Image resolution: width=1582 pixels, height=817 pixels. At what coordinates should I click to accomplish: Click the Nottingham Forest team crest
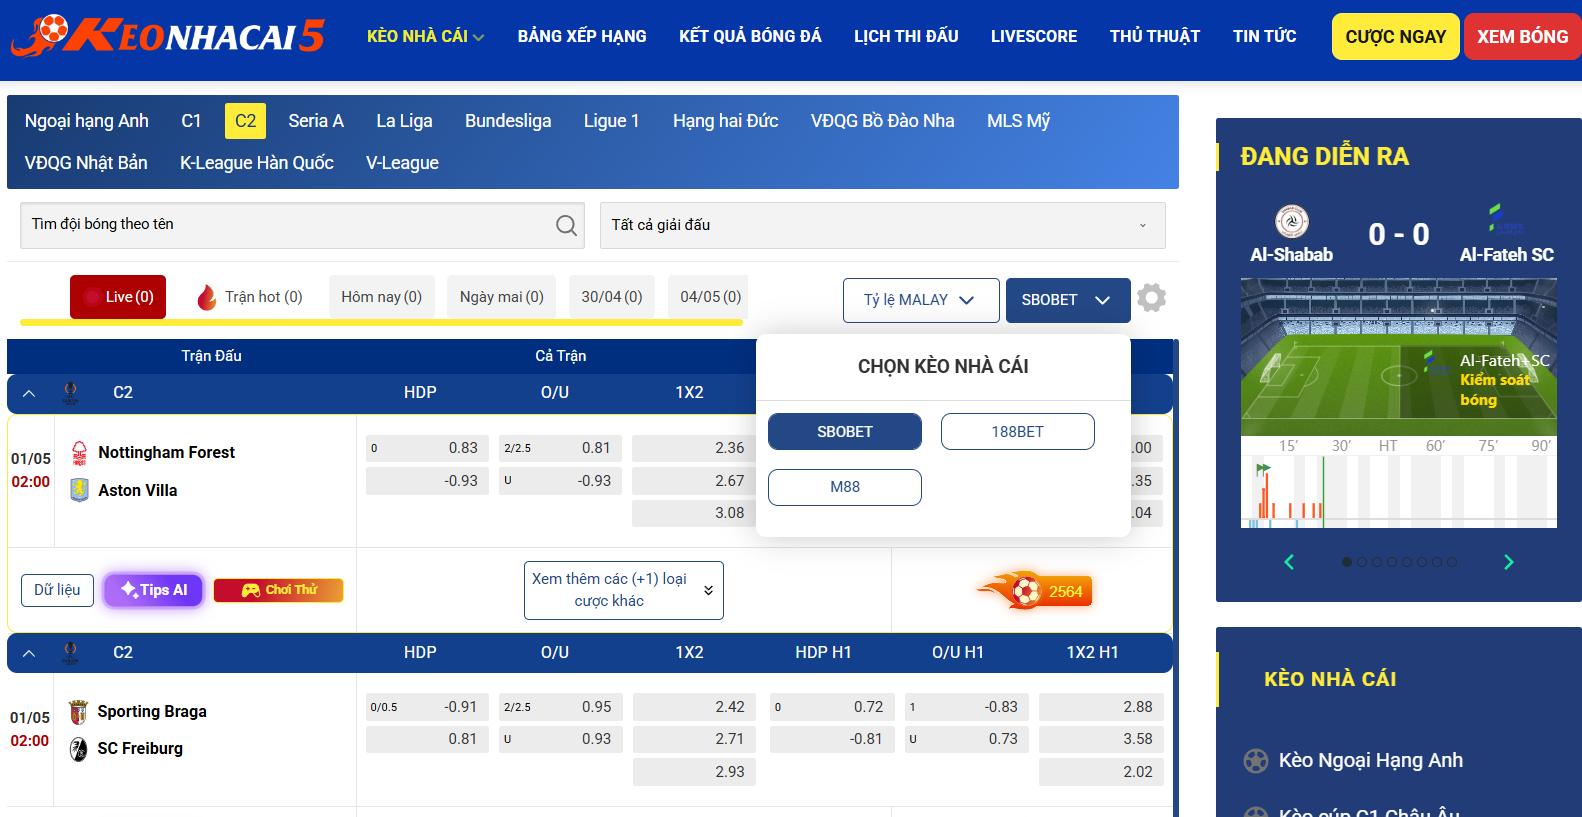[79, 453]
